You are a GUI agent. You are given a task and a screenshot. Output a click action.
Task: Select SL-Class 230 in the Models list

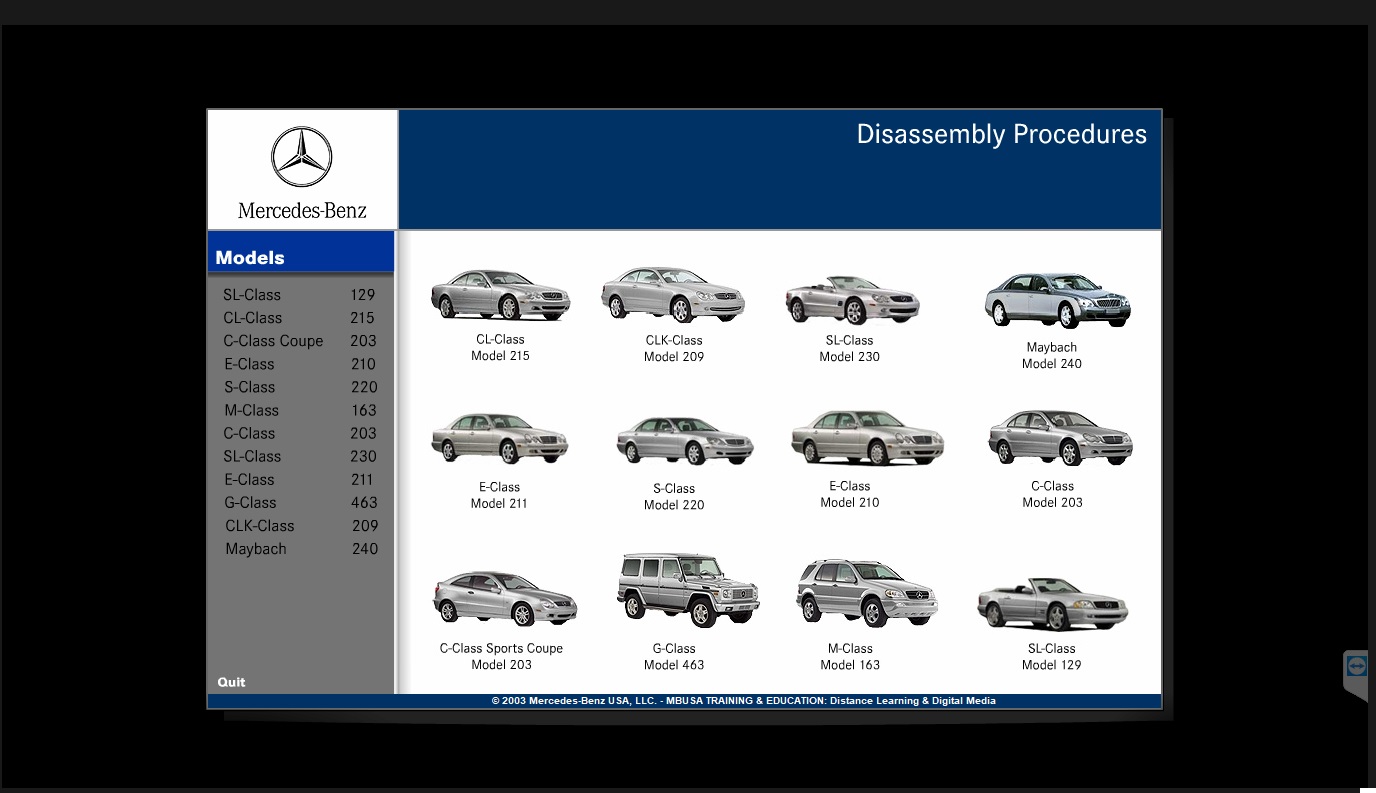click(x=299, y=456)
